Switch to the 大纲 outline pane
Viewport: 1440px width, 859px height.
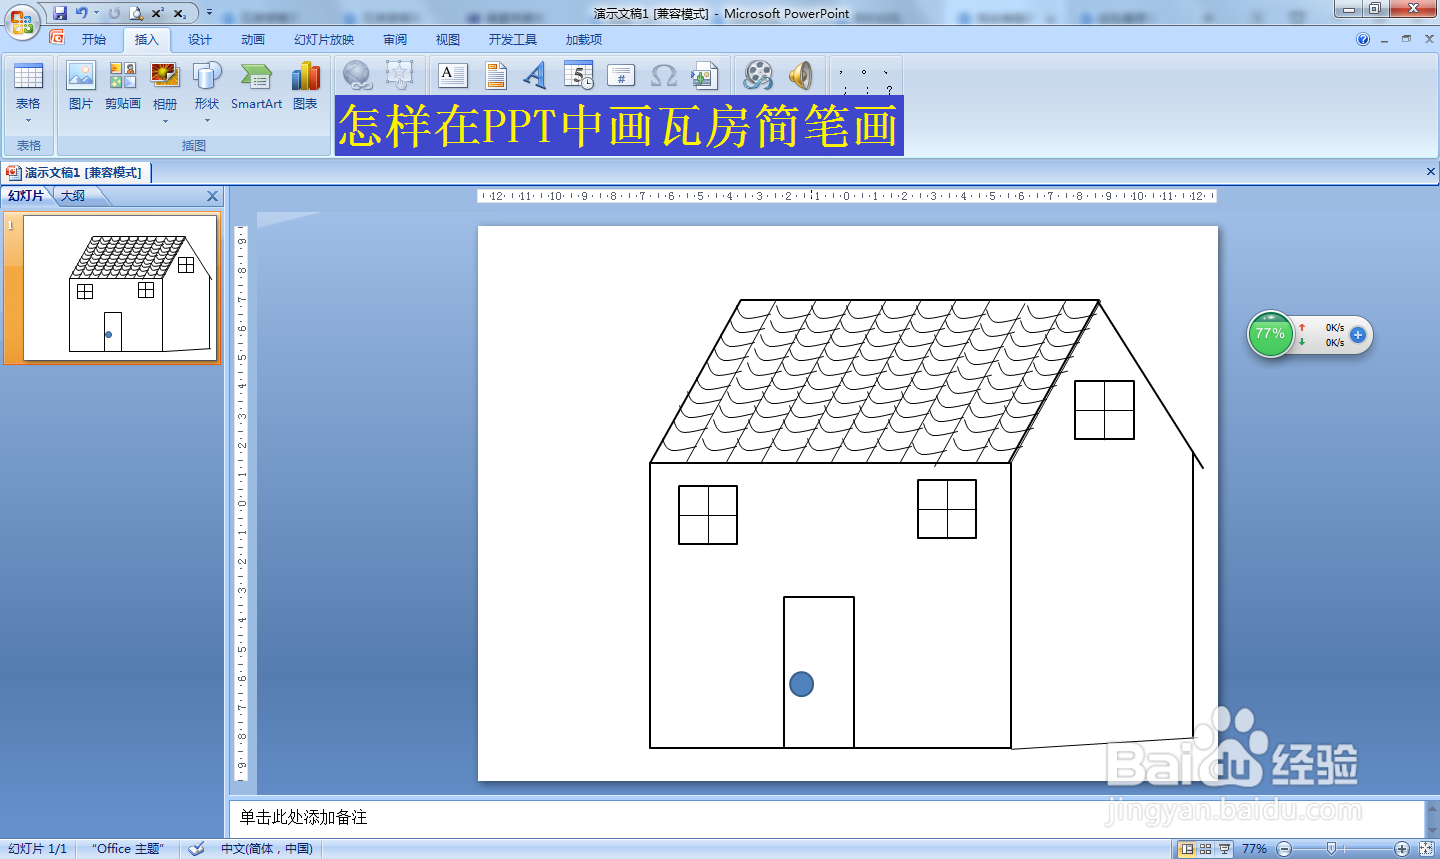pos(74,196)
